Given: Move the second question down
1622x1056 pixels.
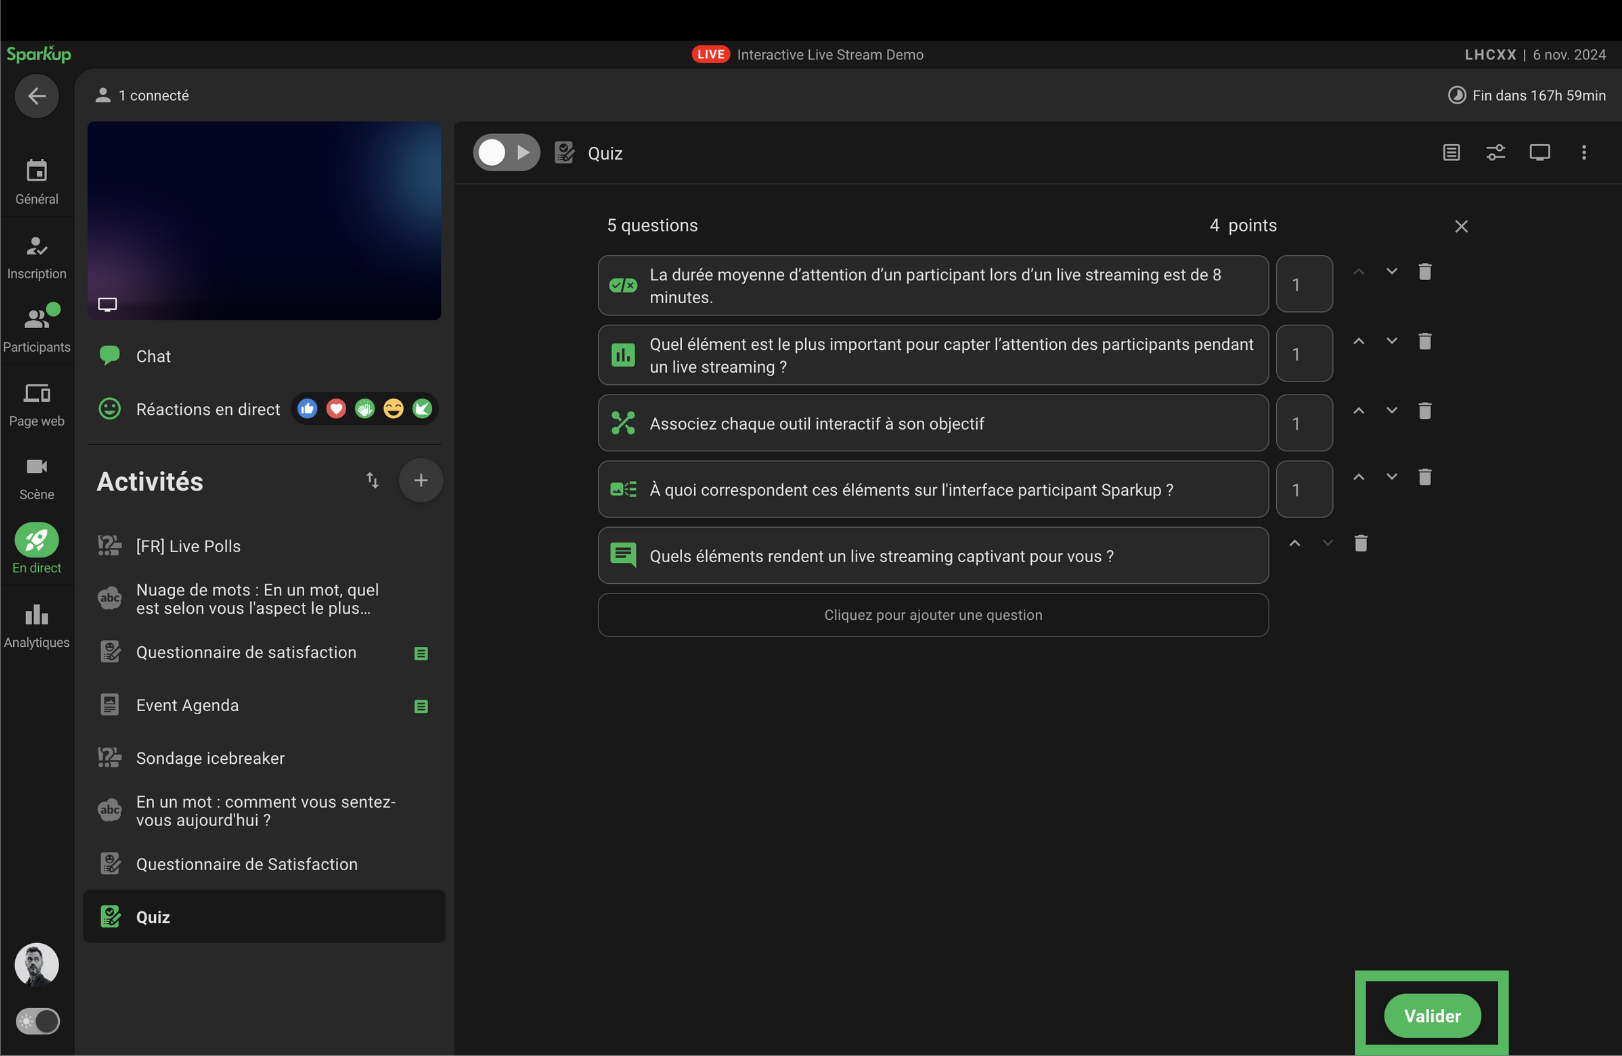Looking at the screenshot, I should 1391,341.
